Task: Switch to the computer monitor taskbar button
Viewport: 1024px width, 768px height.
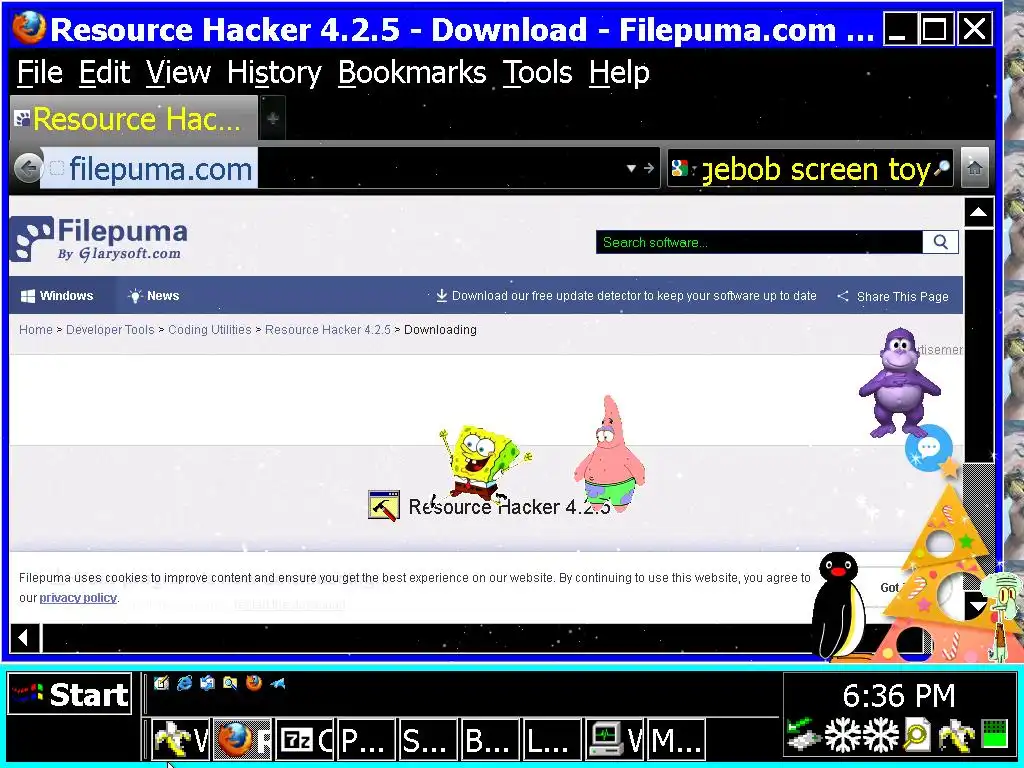Action: click(x=614, y=739)
